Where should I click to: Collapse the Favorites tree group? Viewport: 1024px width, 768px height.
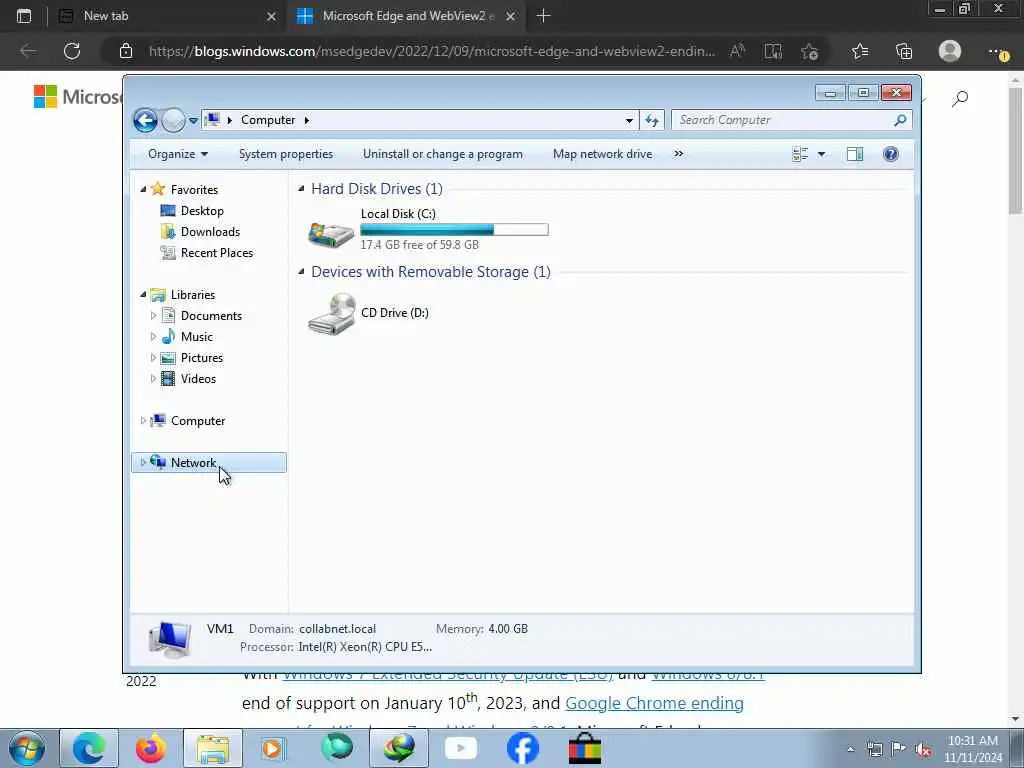143,189
